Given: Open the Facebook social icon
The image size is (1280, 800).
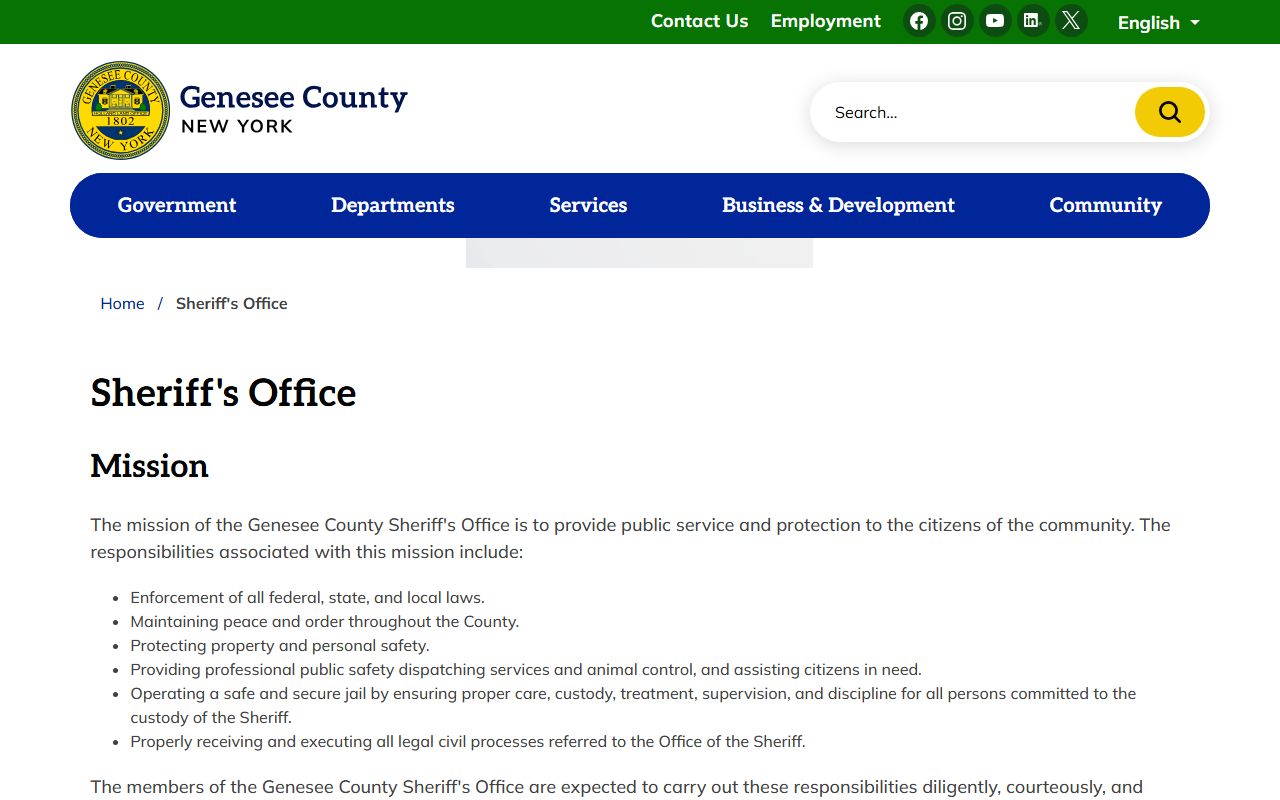Looking at the screenshot, I should (919, 21).
